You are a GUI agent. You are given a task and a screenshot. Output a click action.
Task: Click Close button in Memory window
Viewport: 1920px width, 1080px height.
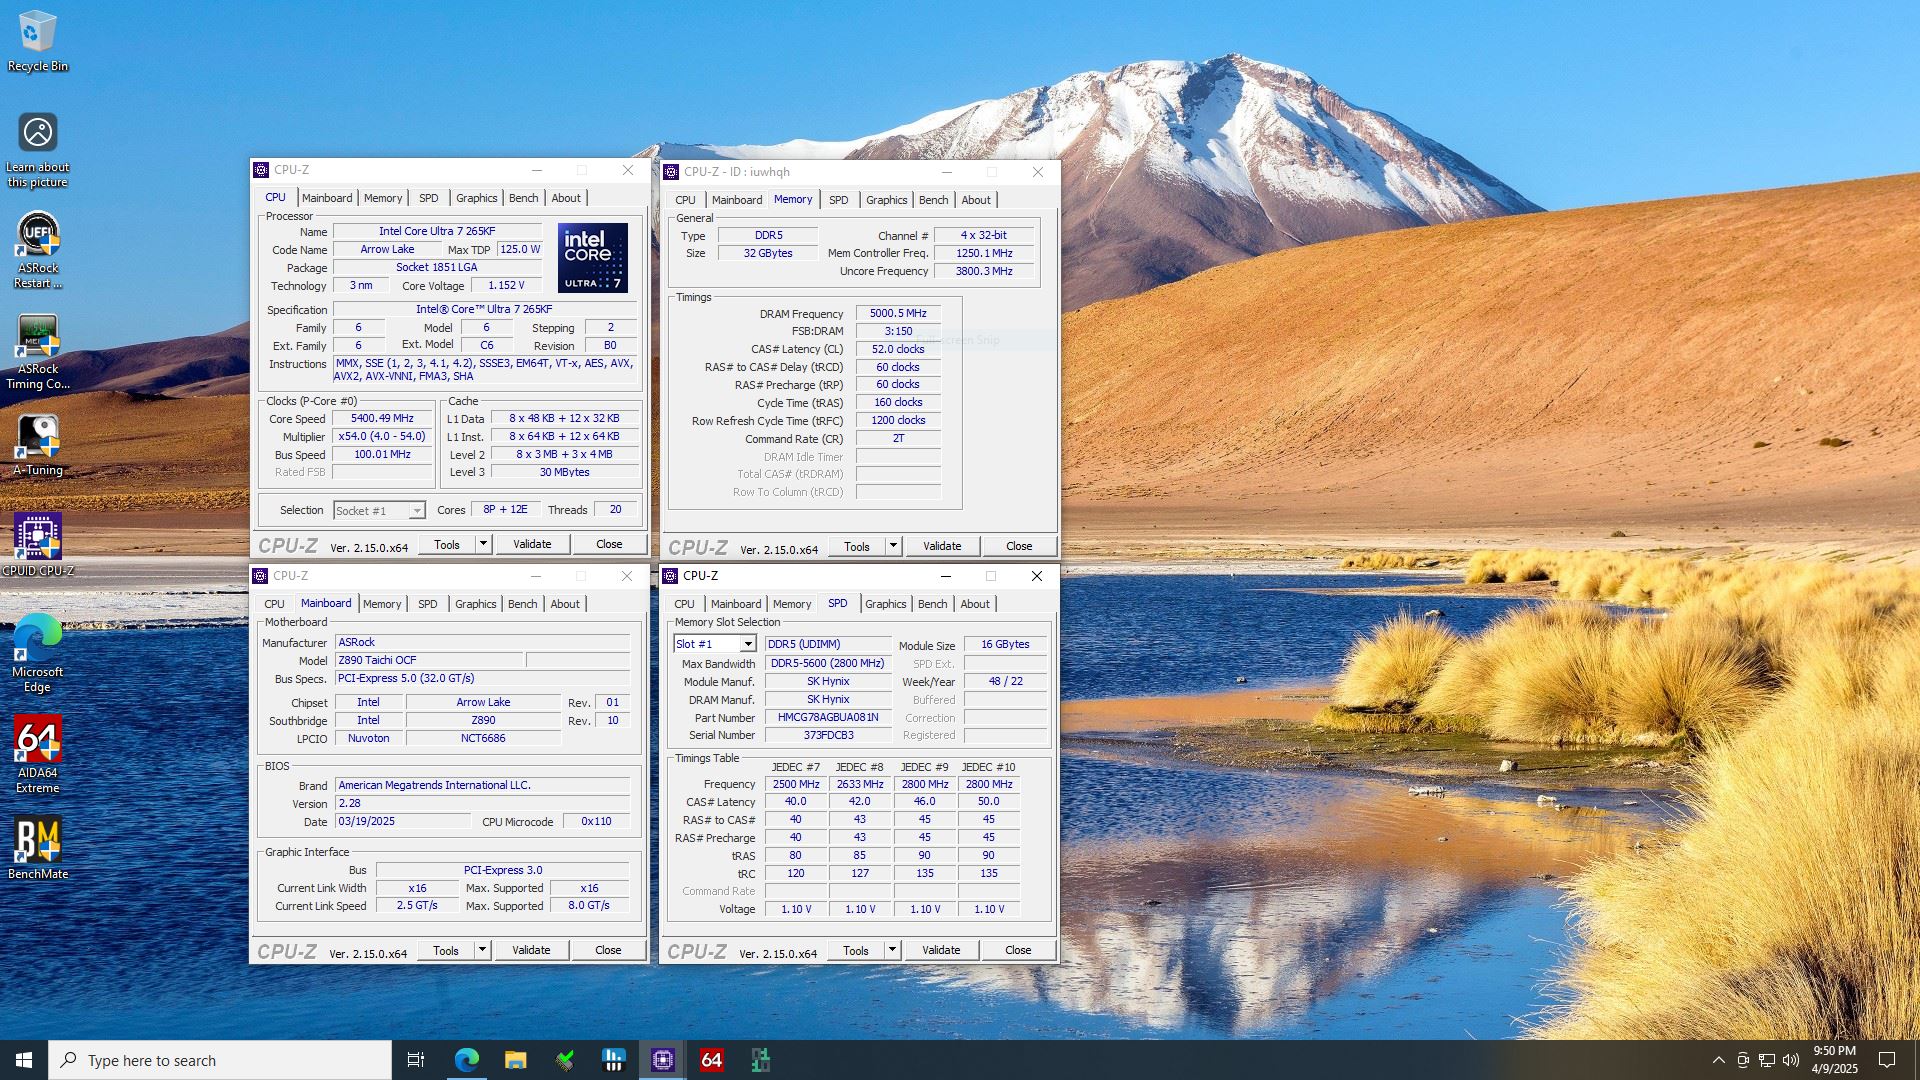click(x=1019, y=546)
